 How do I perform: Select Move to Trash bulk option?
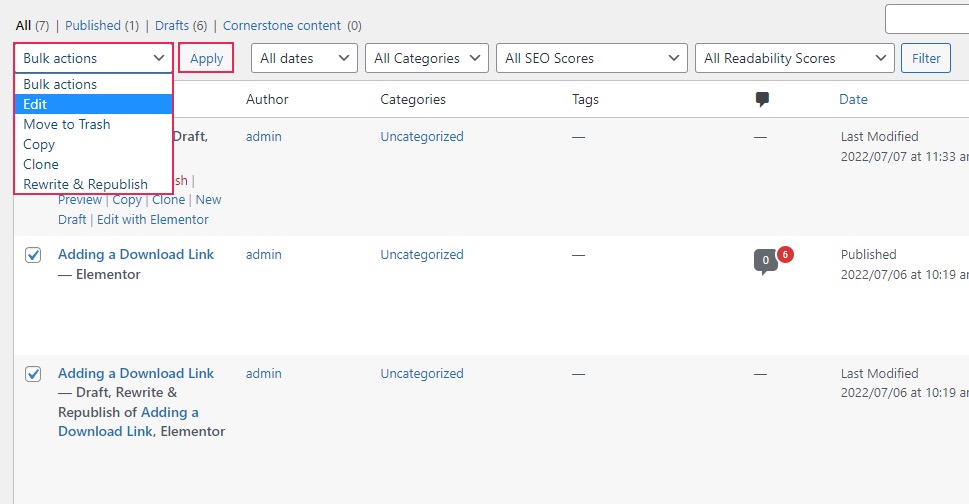[93, 124]
